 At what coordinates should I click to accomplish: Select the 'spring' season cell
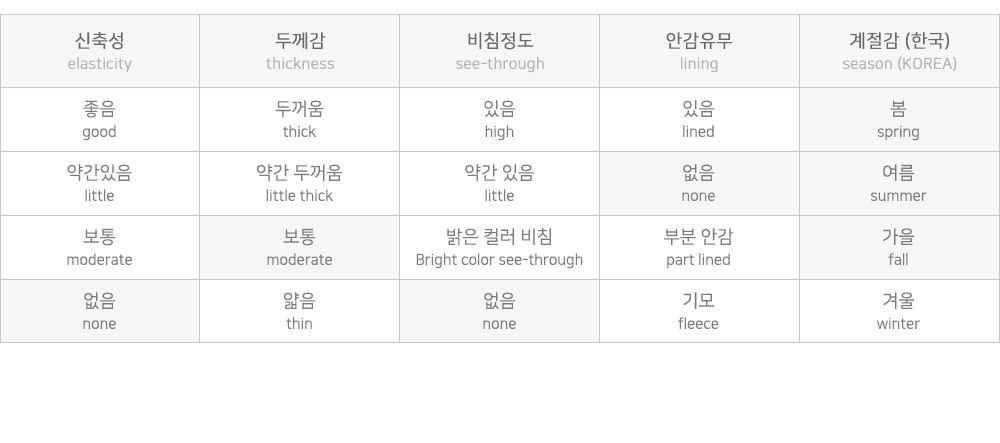[899, 120]
